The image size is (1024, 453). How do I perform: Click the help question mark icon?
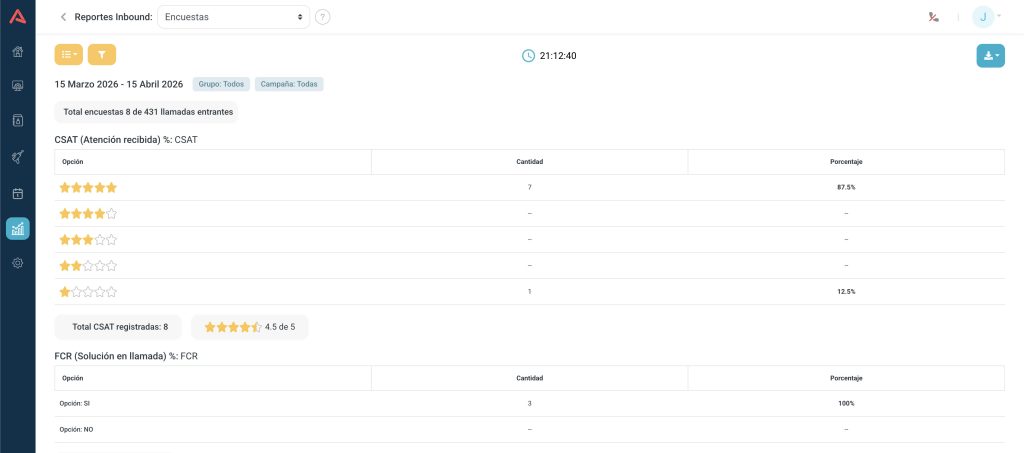click(x=322, y=17)
